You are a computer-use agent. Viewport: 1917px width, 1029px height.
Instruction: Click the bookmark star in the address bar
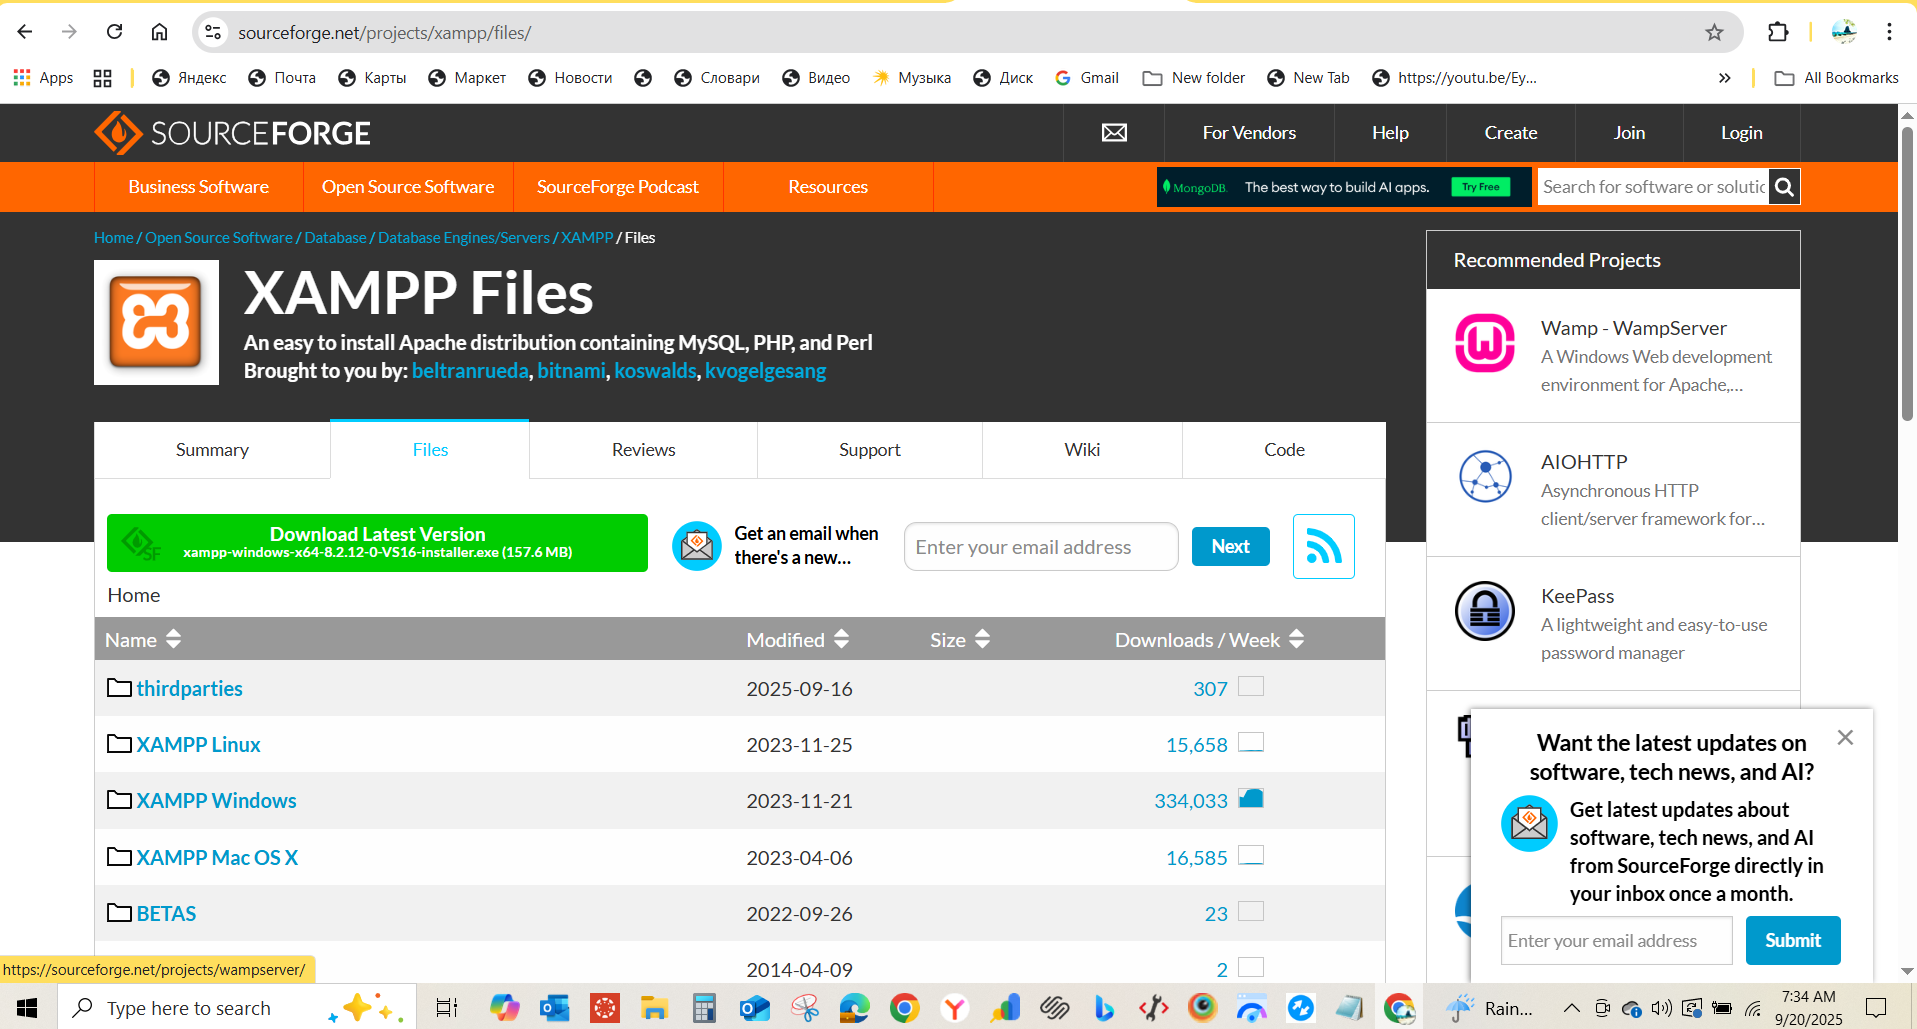click(x=1714, y=32)
